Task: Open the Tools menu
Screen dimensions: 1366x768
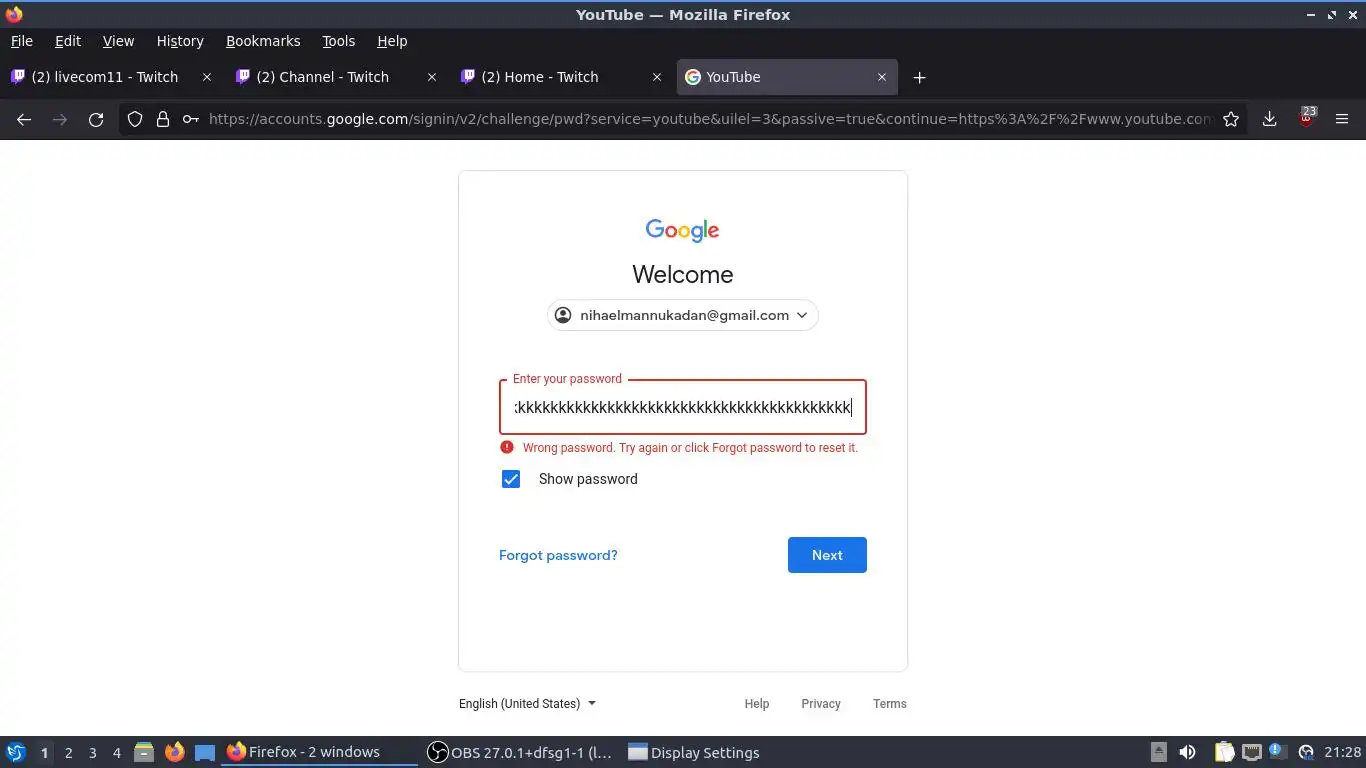Action: point(339,41)
